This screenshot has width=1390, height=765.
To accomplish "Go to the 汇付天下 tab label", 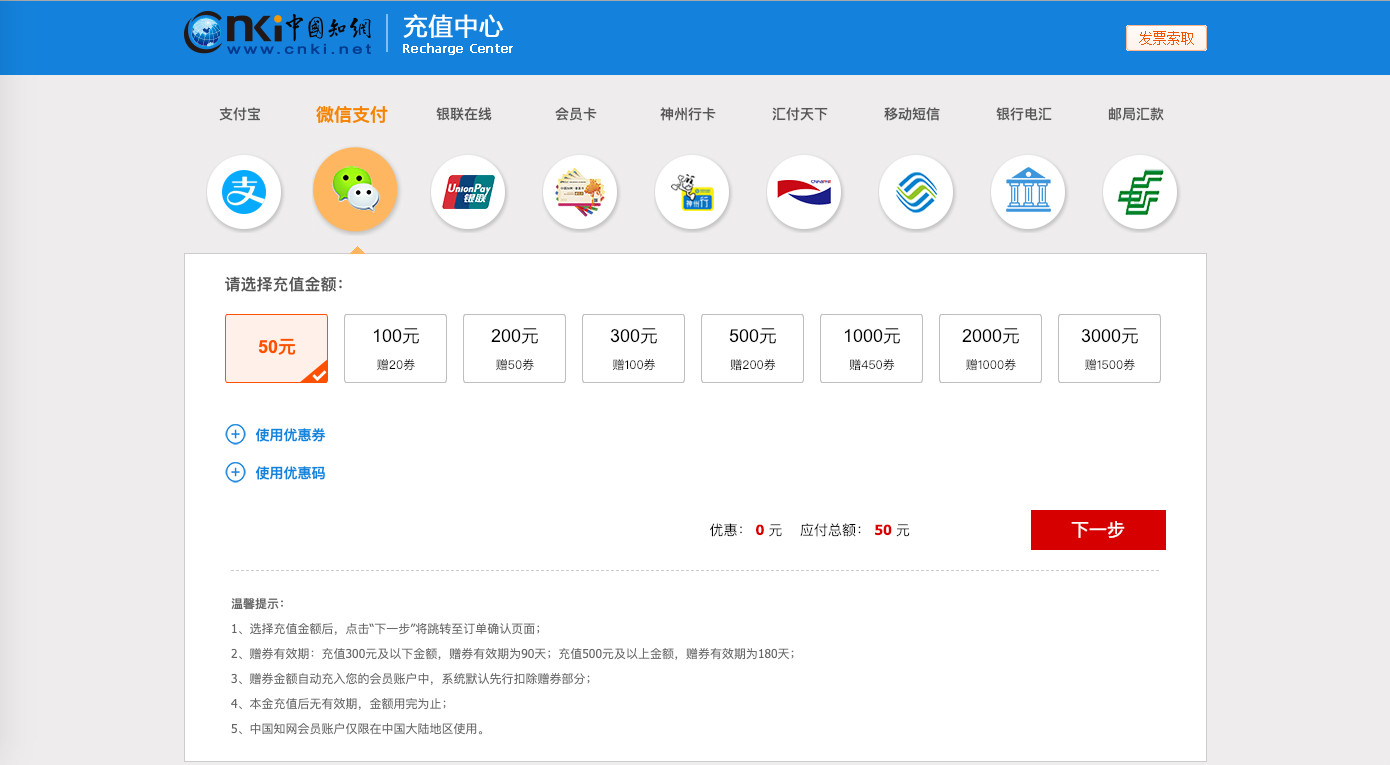I will [800, 114].
